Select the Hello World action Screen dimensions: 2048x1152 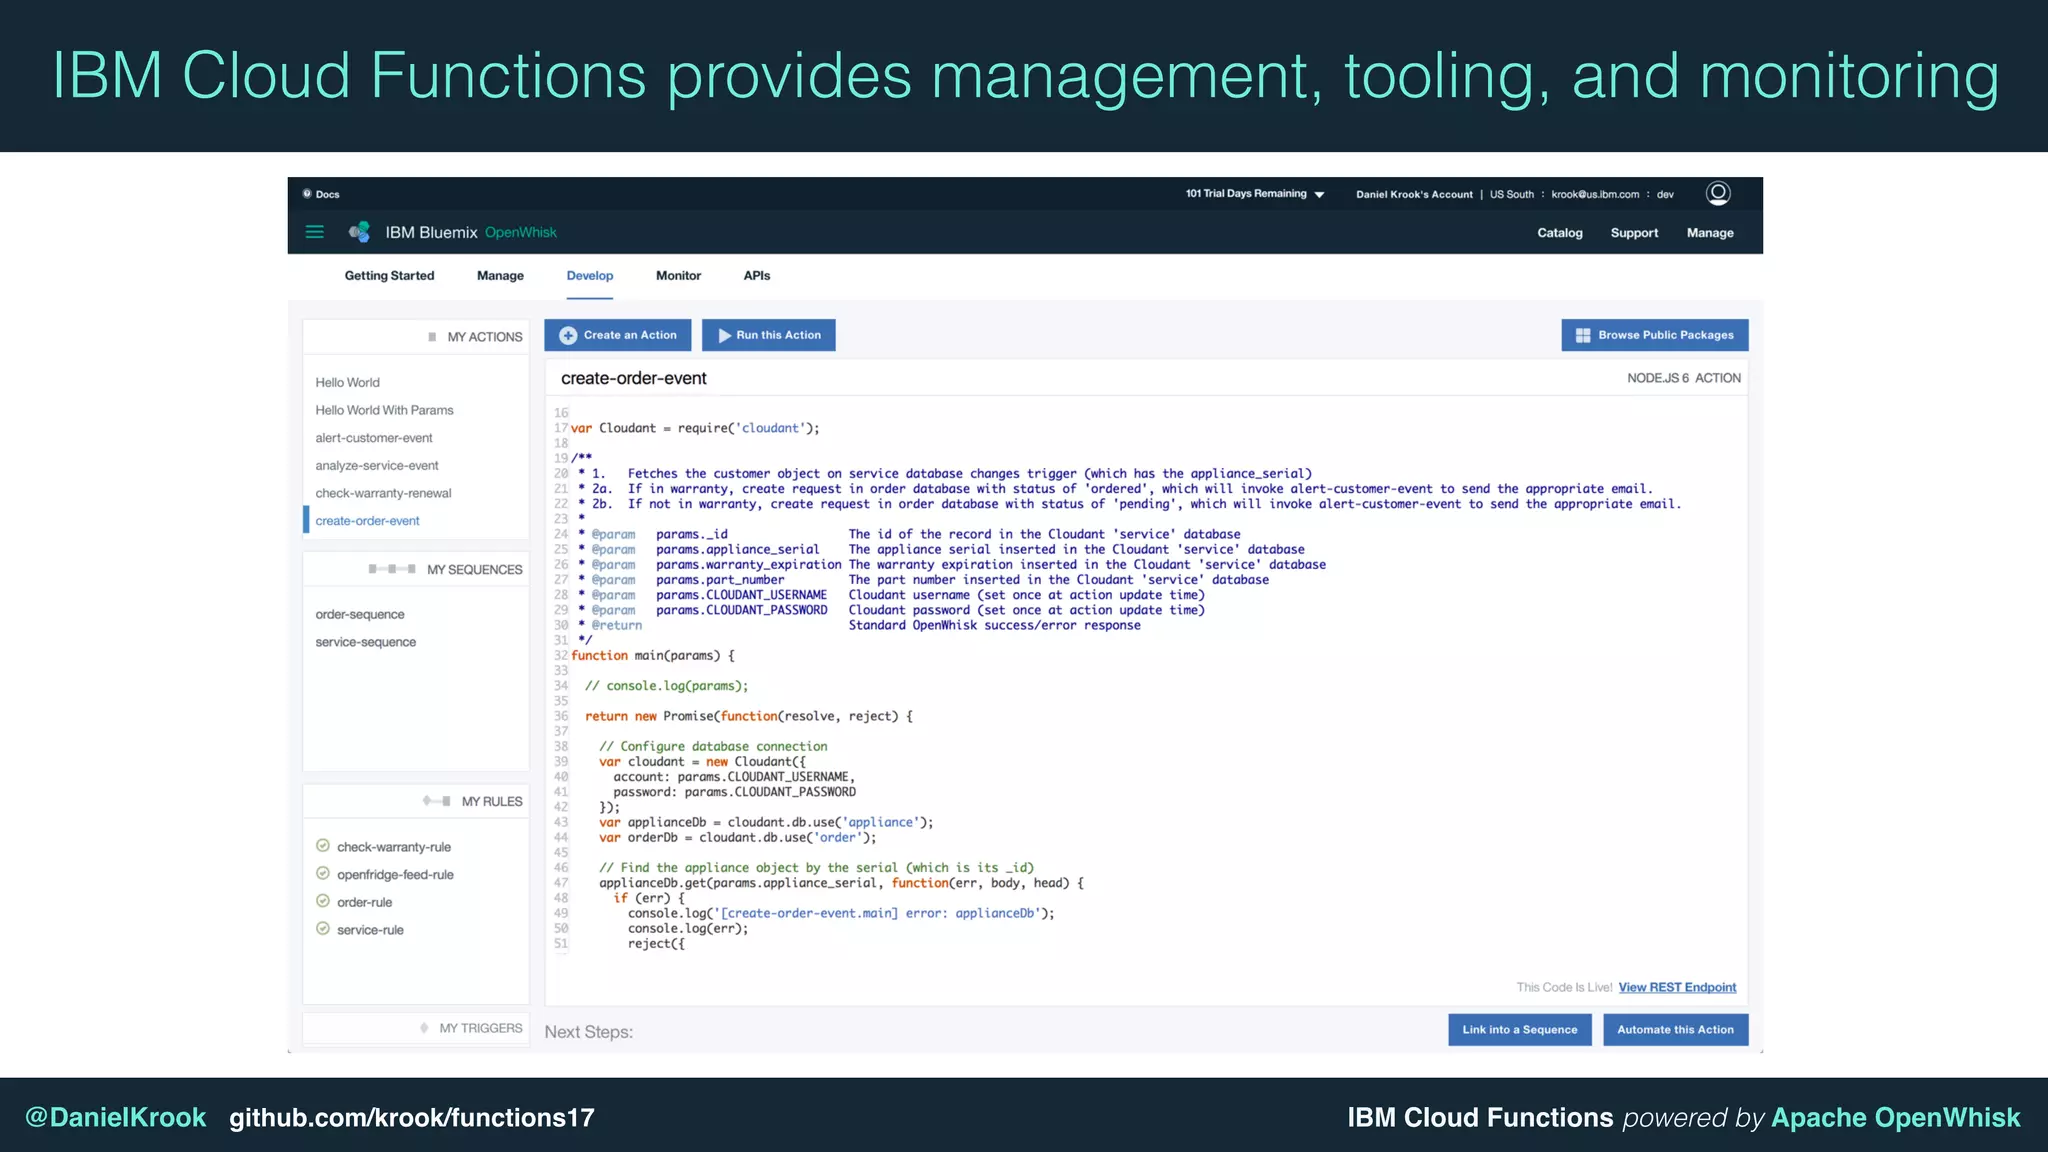[347, 382]
